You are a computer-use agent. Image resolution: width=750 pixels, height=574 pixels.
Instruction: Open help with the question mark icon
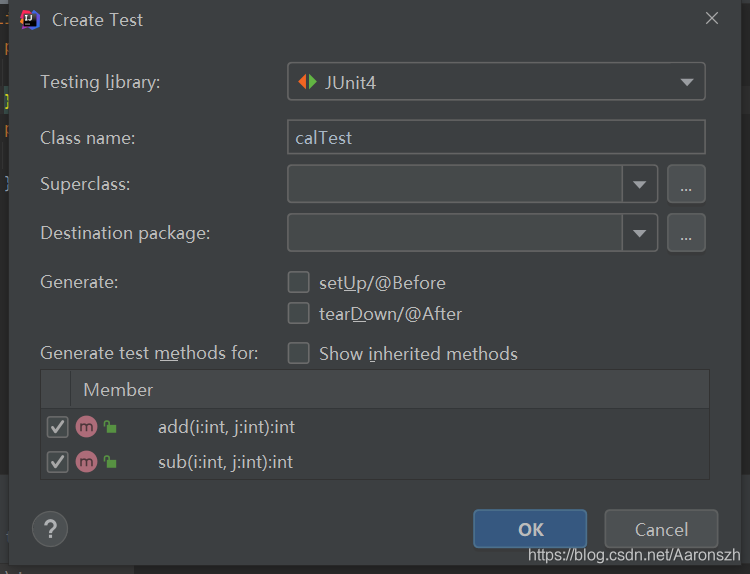coord(49,529)
